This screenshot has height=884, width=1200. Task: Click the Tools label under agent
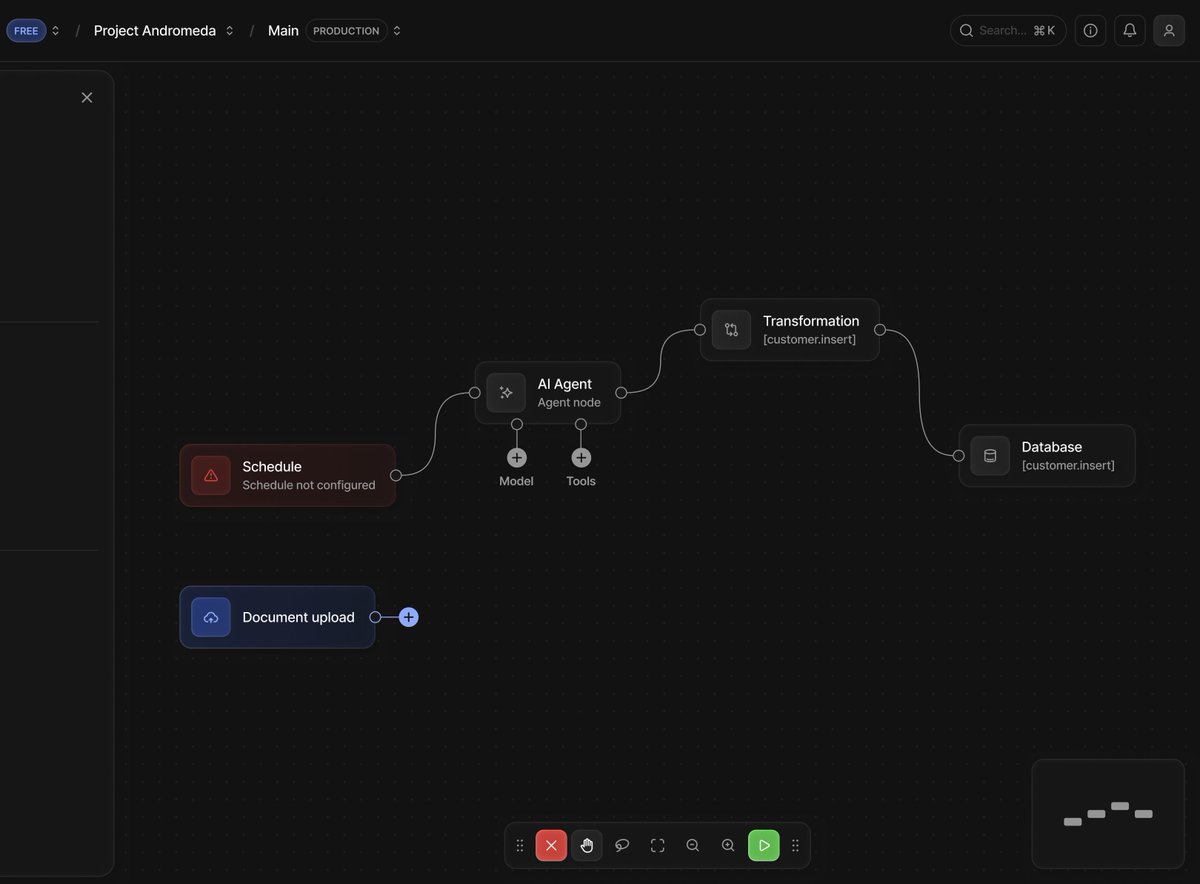coord(581,481)
